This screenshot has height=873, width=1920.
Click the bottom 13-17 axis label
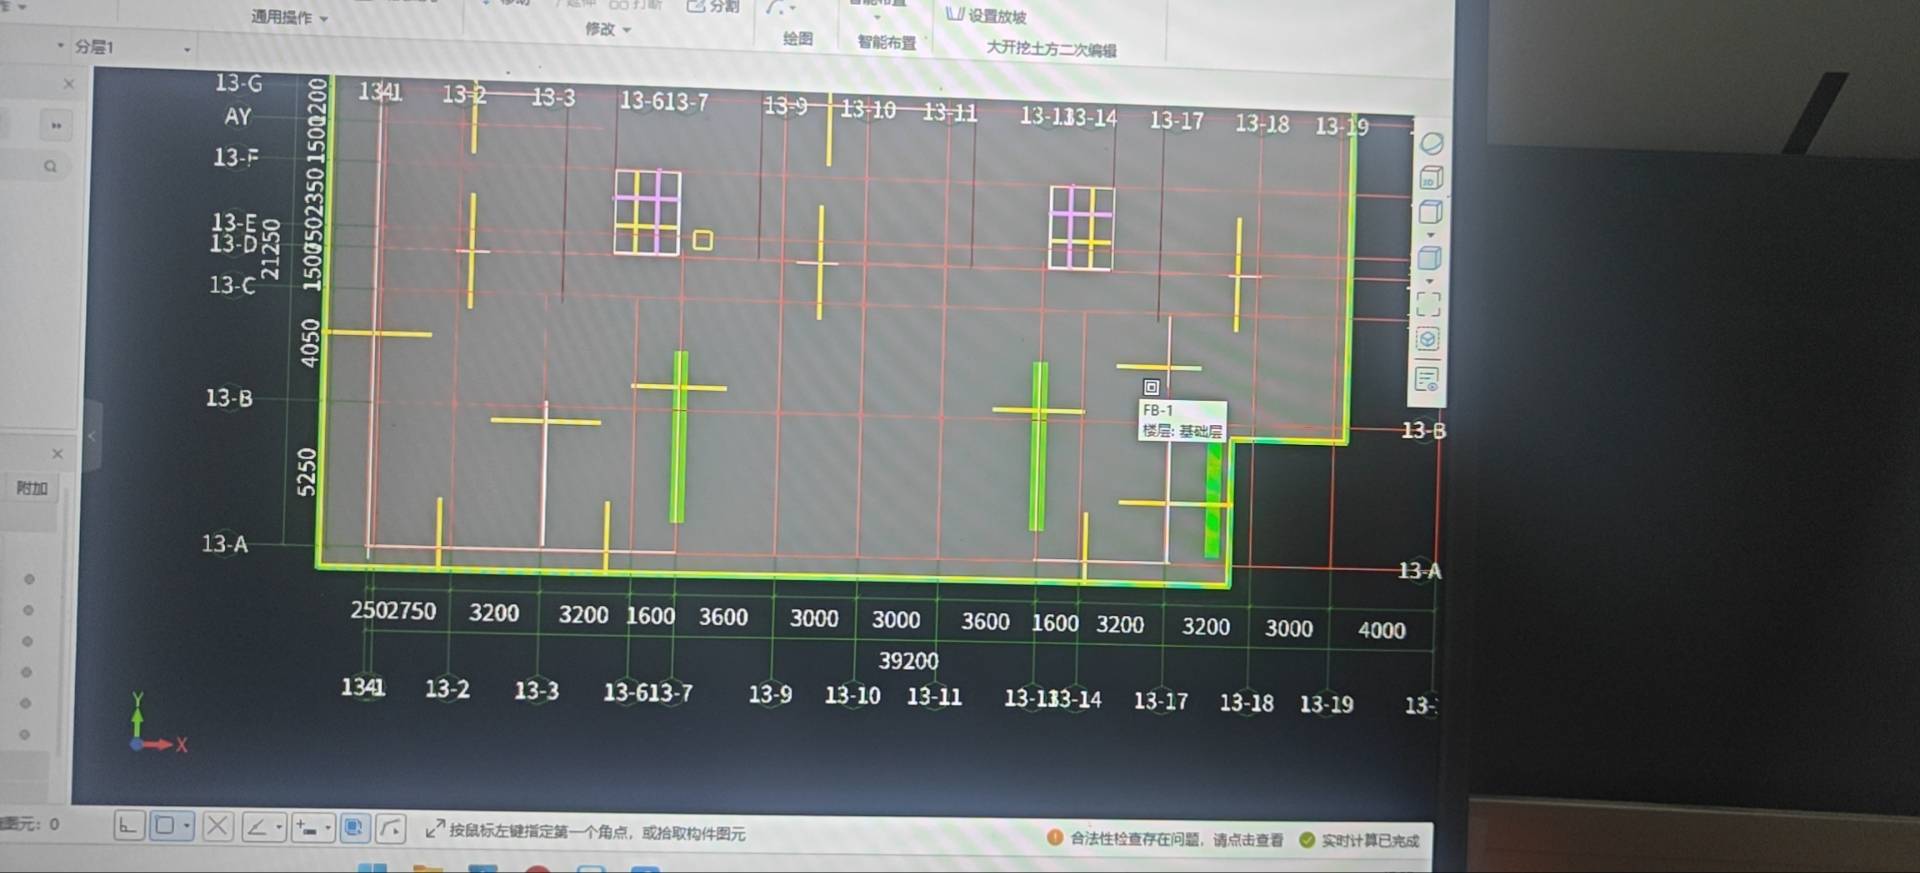(1161, 701)
